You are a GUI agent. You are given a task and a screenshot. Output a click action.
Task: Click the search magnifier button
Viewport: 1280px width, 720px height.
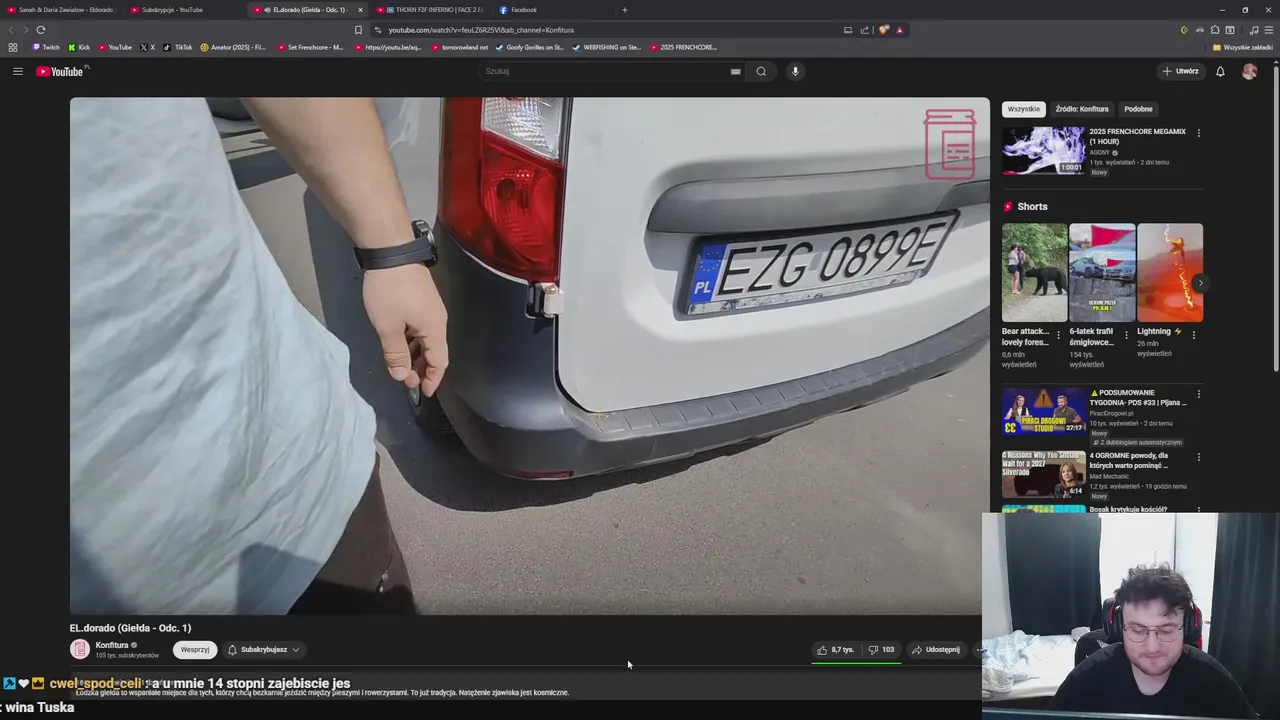click(761, 71)
